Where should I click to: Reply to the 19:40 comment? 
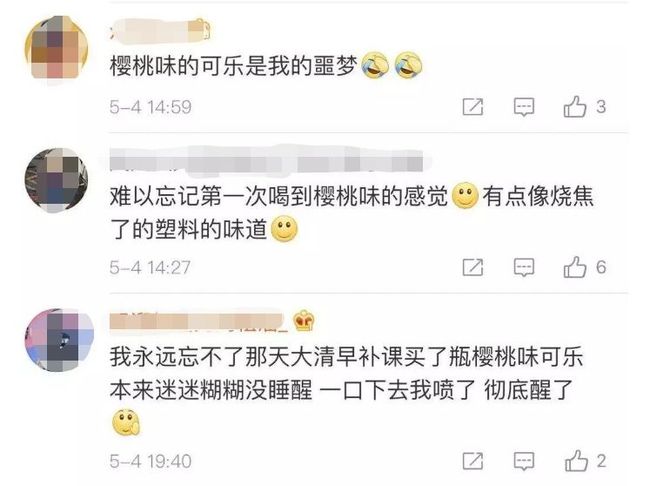tap(524, 461)
